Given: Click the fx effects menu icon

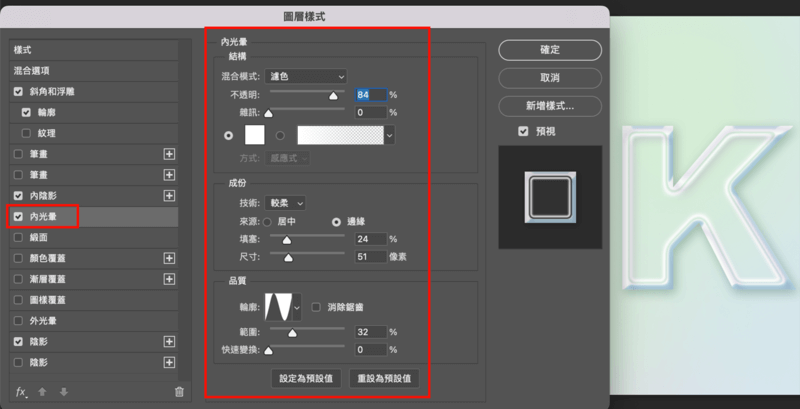Looking at the screenshot, I should pos(20,392).
